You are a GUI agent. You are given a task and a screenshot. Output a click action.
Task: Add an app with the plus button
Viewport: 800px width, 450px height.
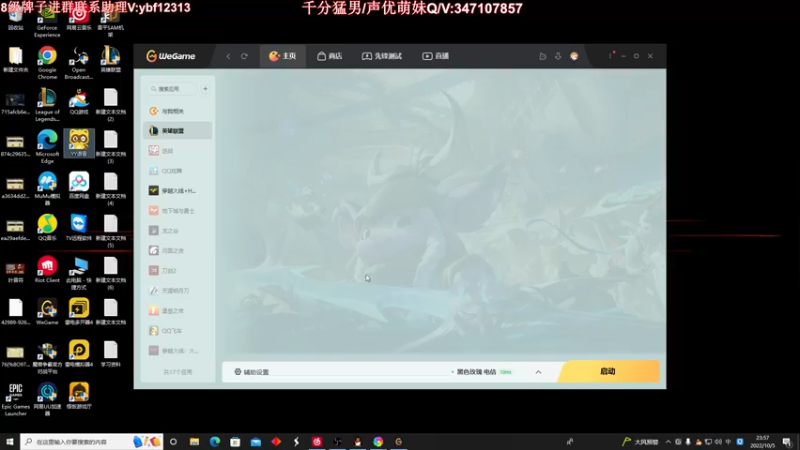(x=205, y=89)
